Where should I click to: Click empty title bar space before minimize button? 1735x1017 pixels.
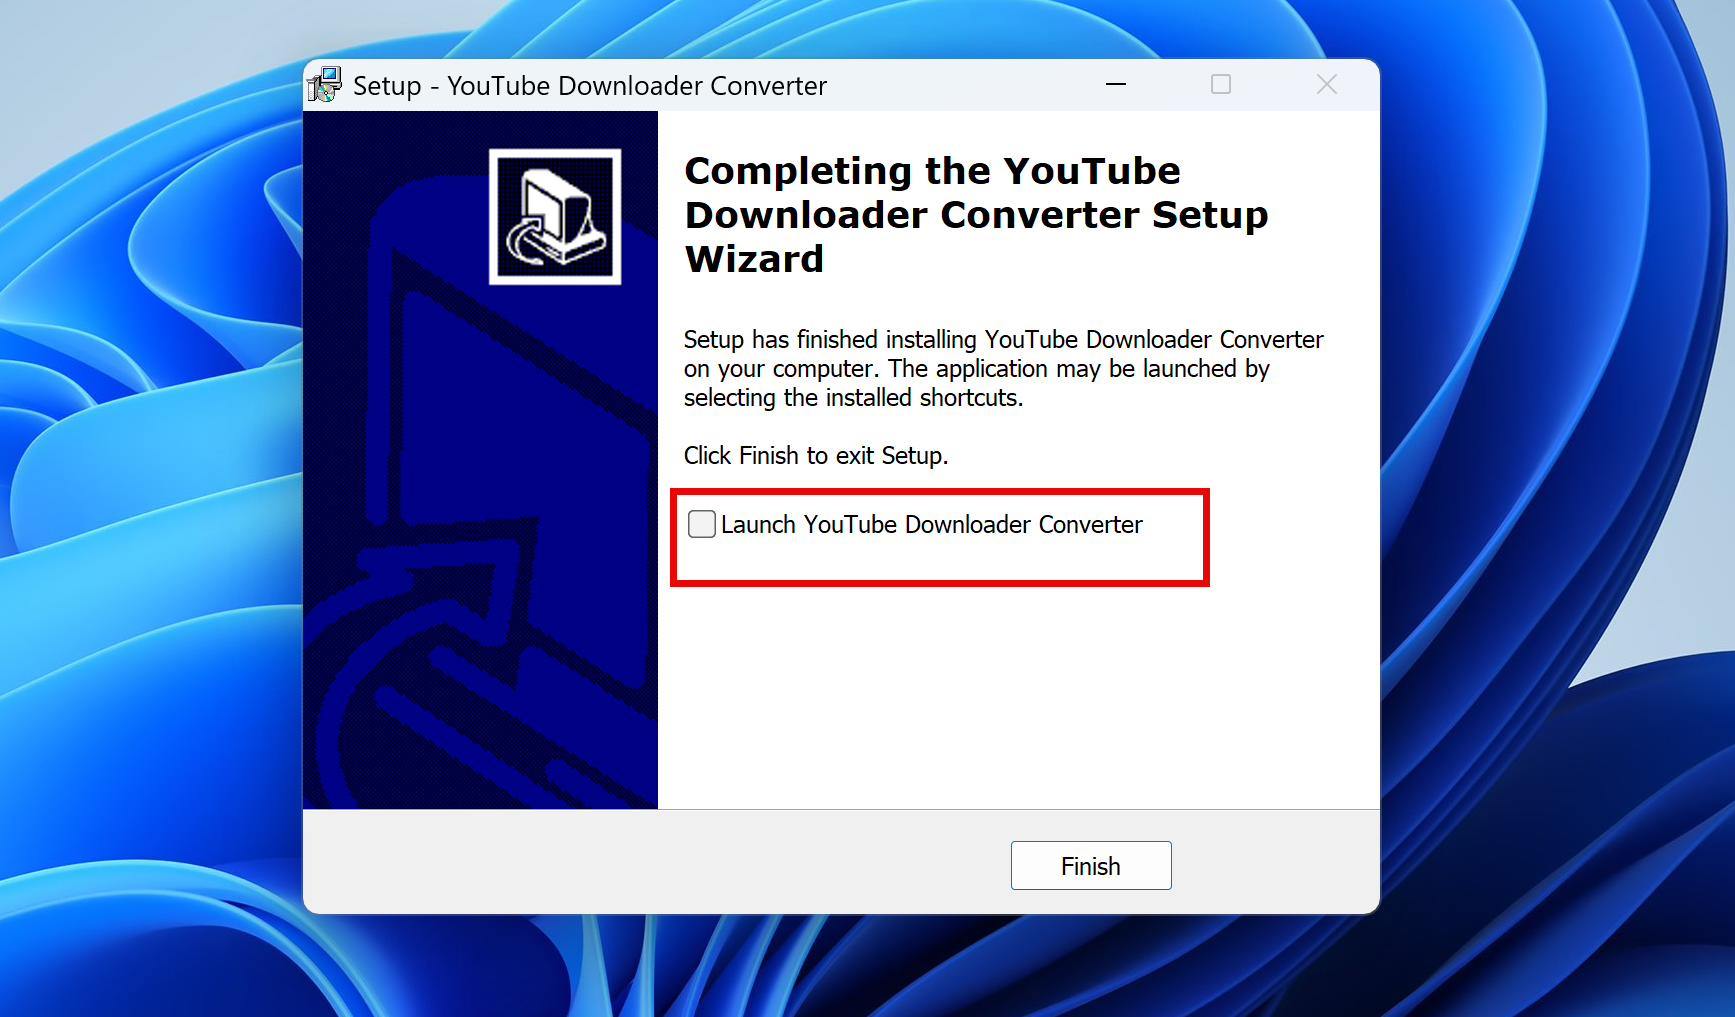click(960, 85)
